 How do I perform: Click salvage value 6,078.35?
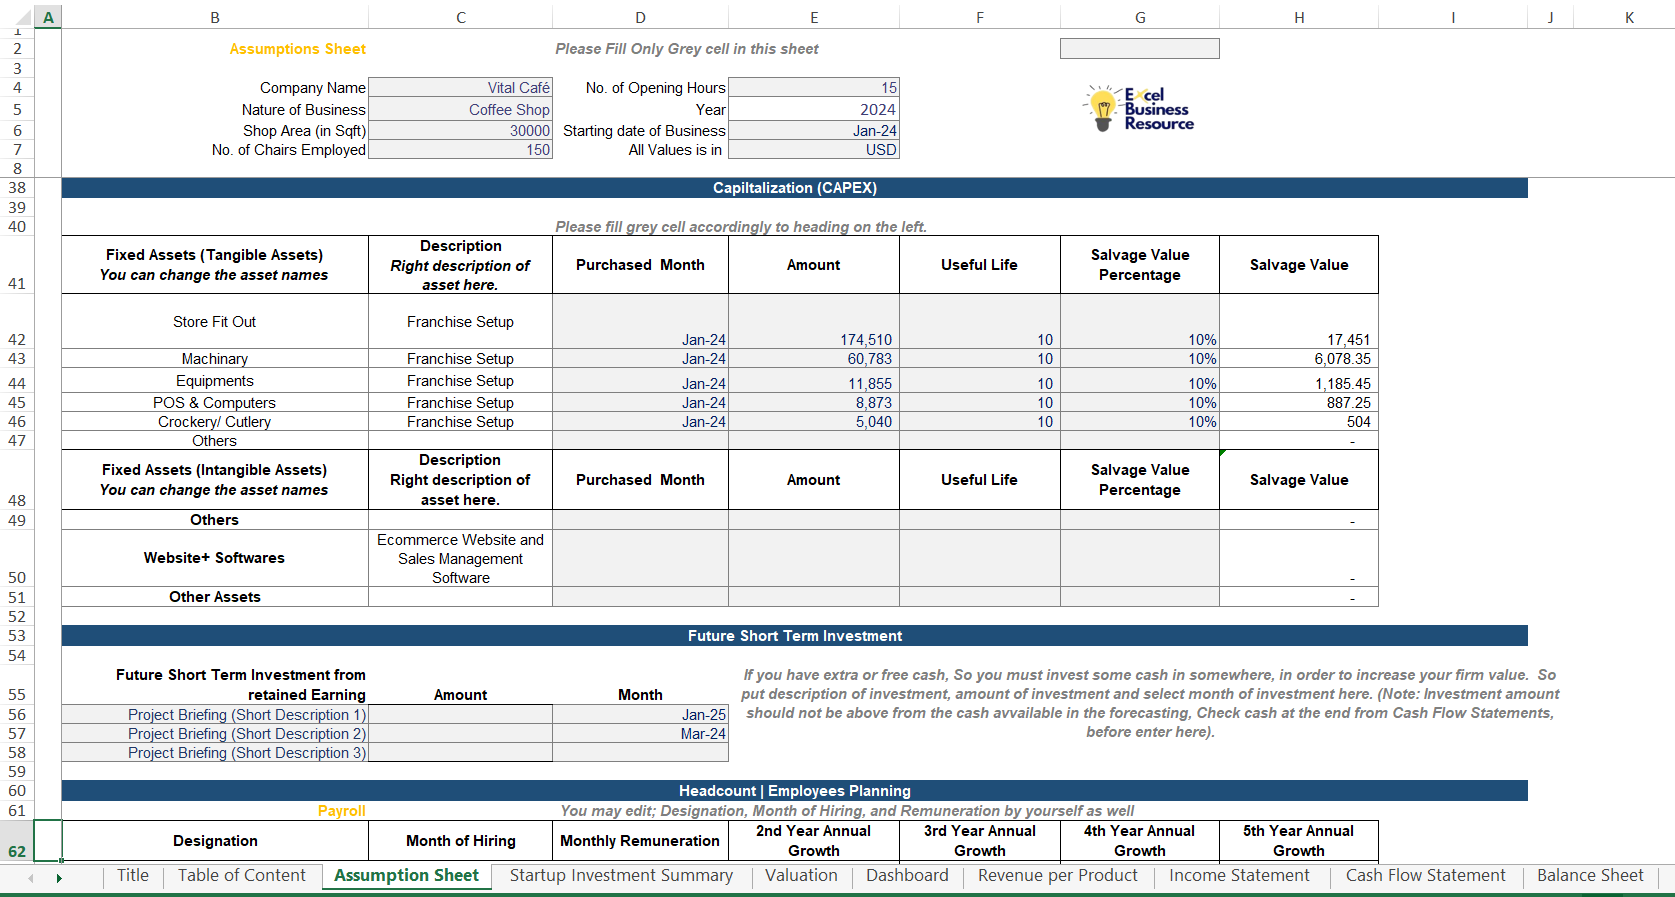tap(1299, 358)
